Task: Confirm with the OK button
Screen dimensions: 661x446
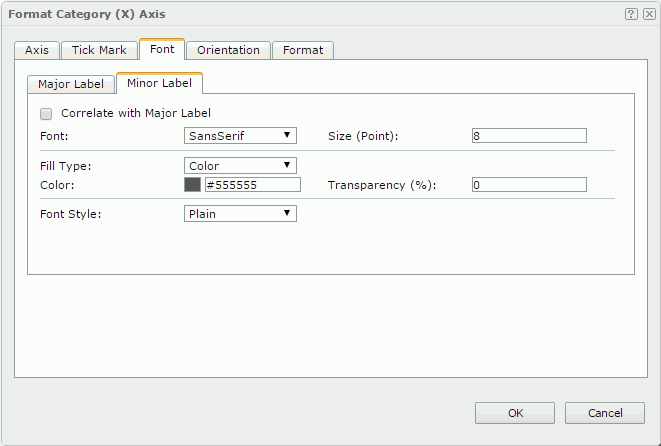Action: 515,413
